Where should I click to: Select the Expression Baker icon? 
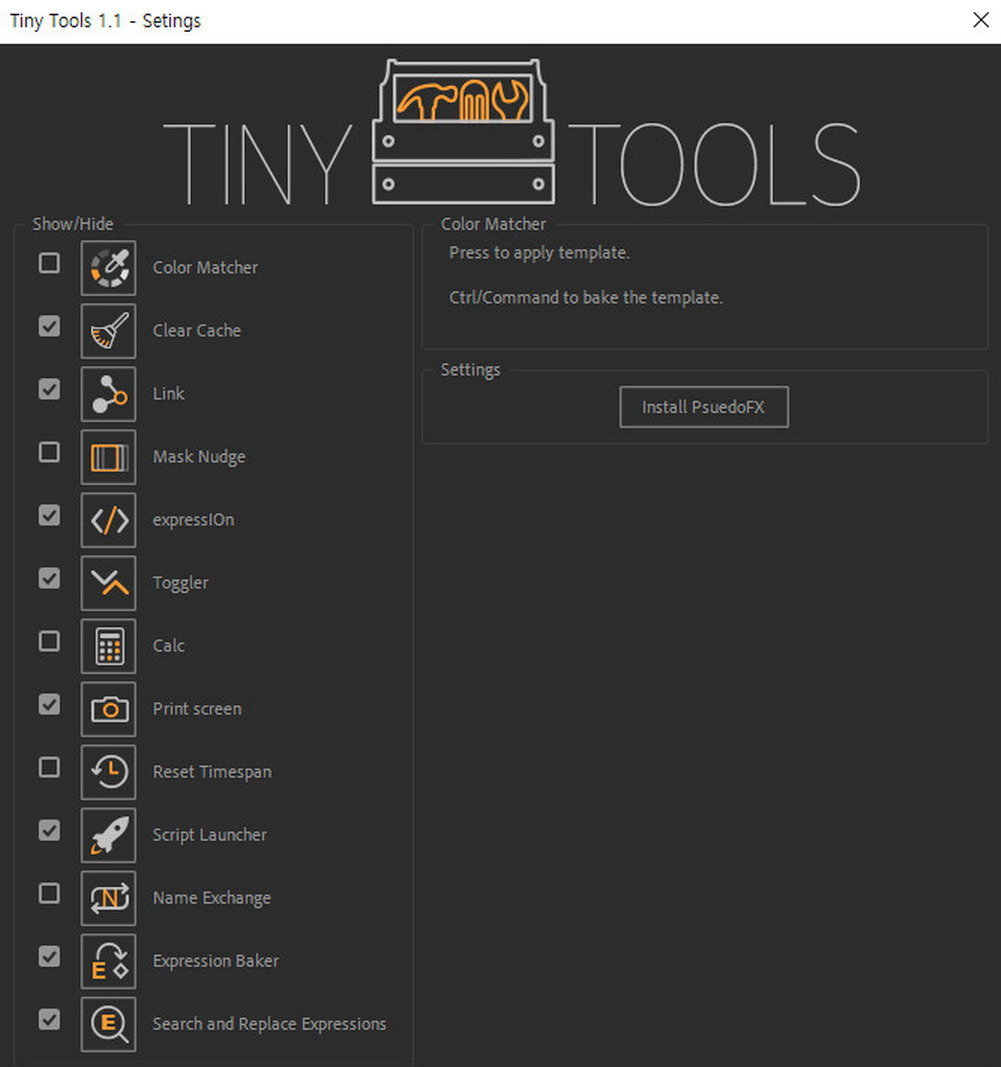pyautogui.click(x=108, y=961)
